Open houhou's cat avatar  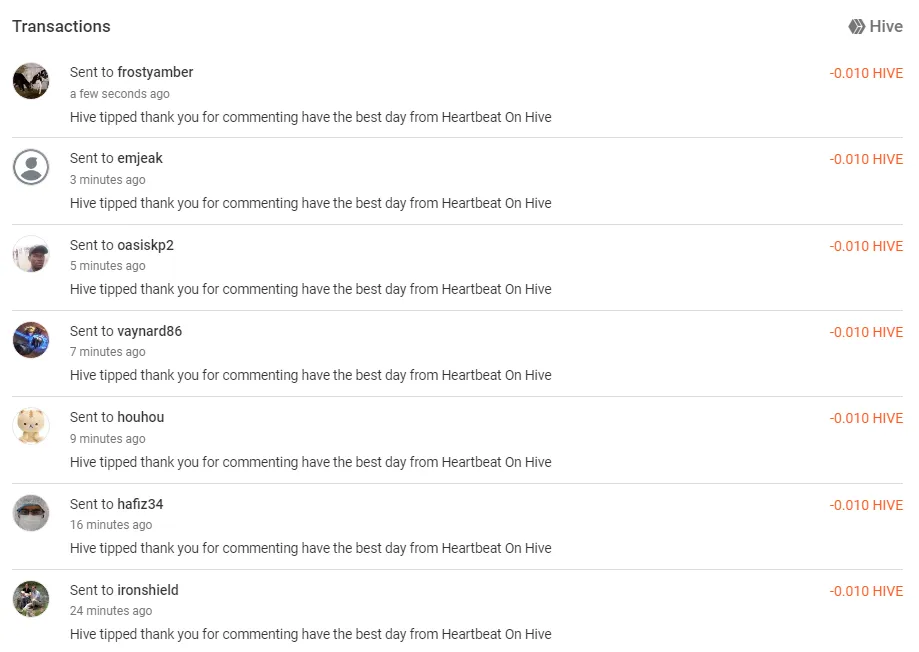point(31,426)
